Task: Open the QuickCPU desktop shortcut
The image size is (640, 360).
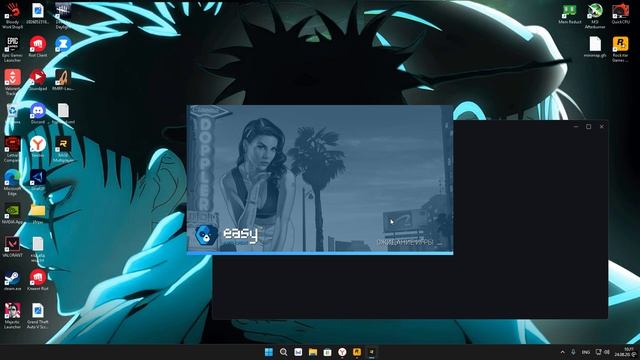Action: tap(620, 13)
